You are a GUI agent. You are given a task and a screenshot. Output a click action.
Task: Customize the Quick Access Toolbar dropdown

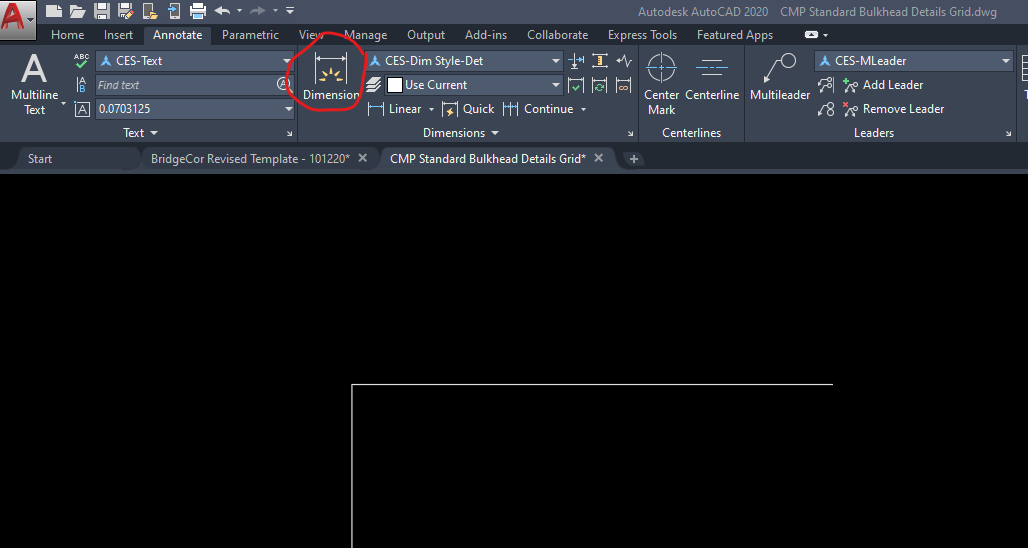290,10
